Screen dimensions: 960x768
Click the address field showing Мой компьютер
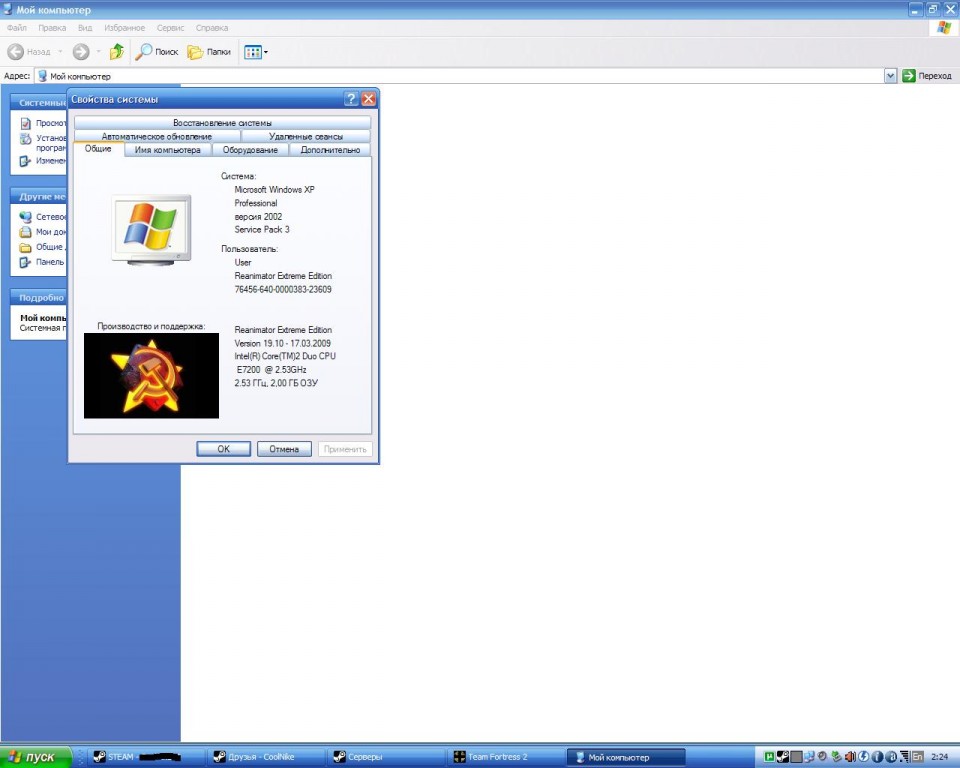(459, 76)
